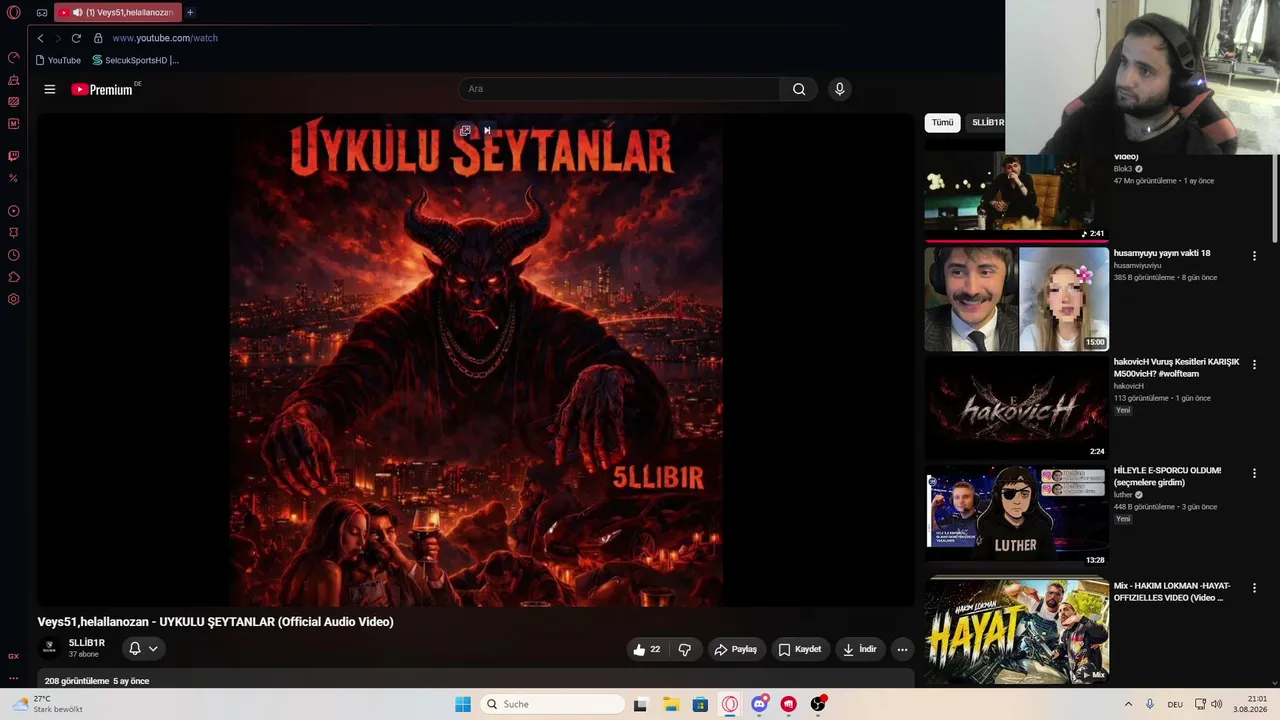The height and width of the screenshot is (720, 1280).
Task: Go to YouTube Premium home logo
Action: (x=102, y=90)
